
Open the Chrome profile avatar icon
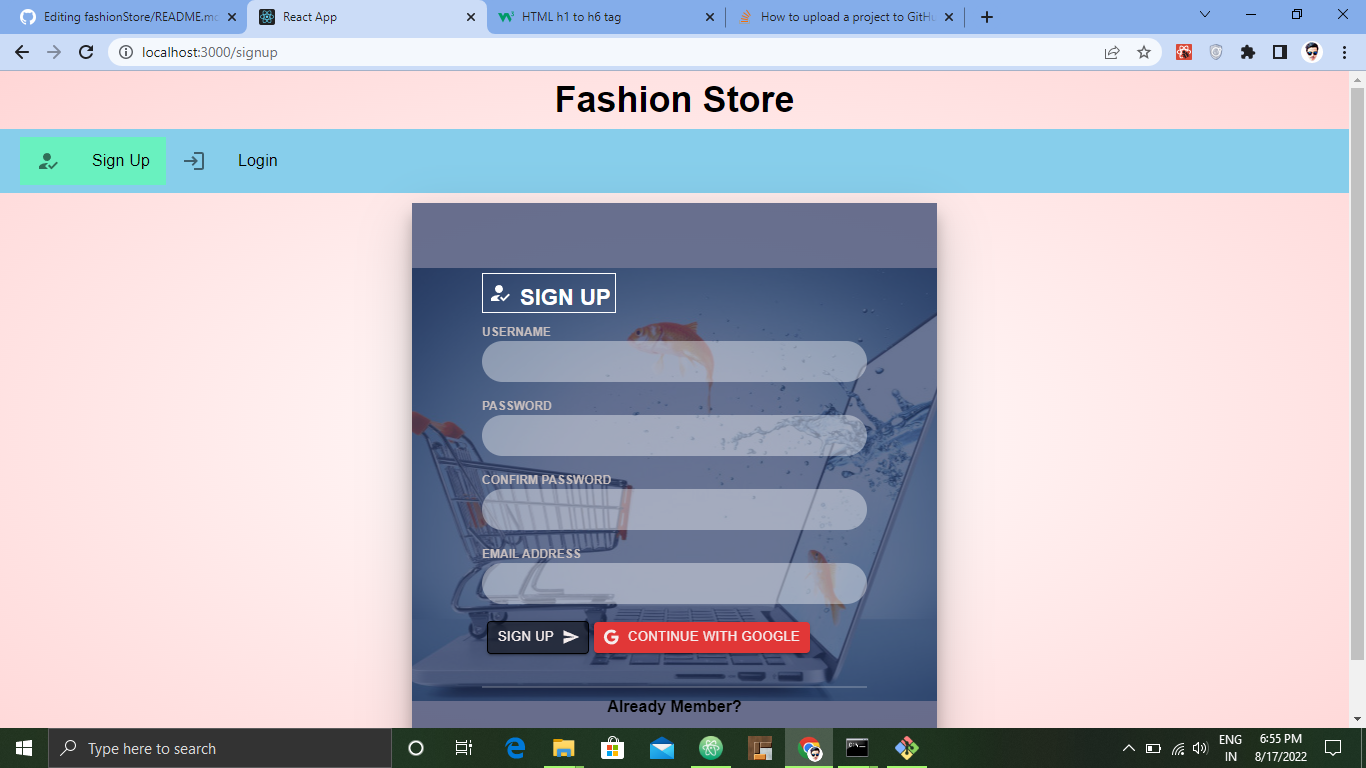[1313, 51]
